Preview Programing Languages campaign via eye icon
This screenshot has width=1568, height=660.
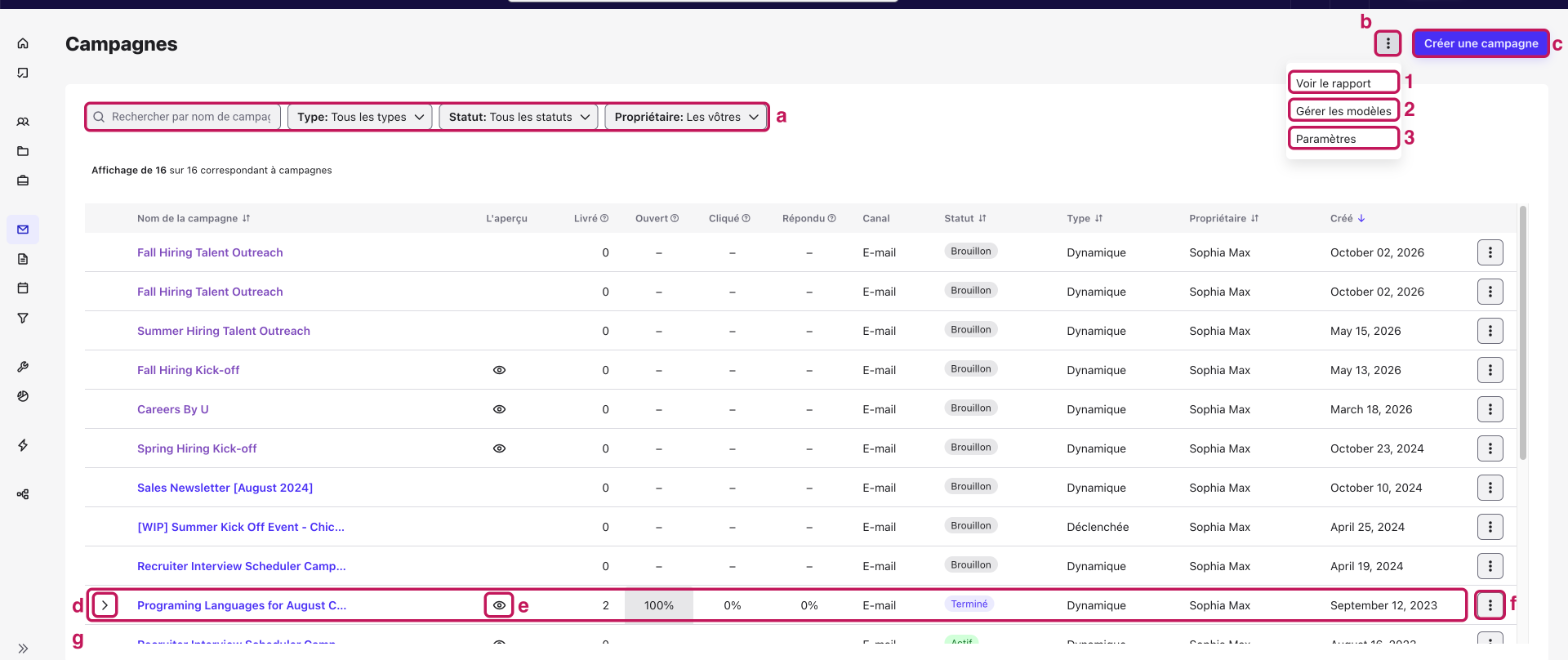tap(499, 605)
